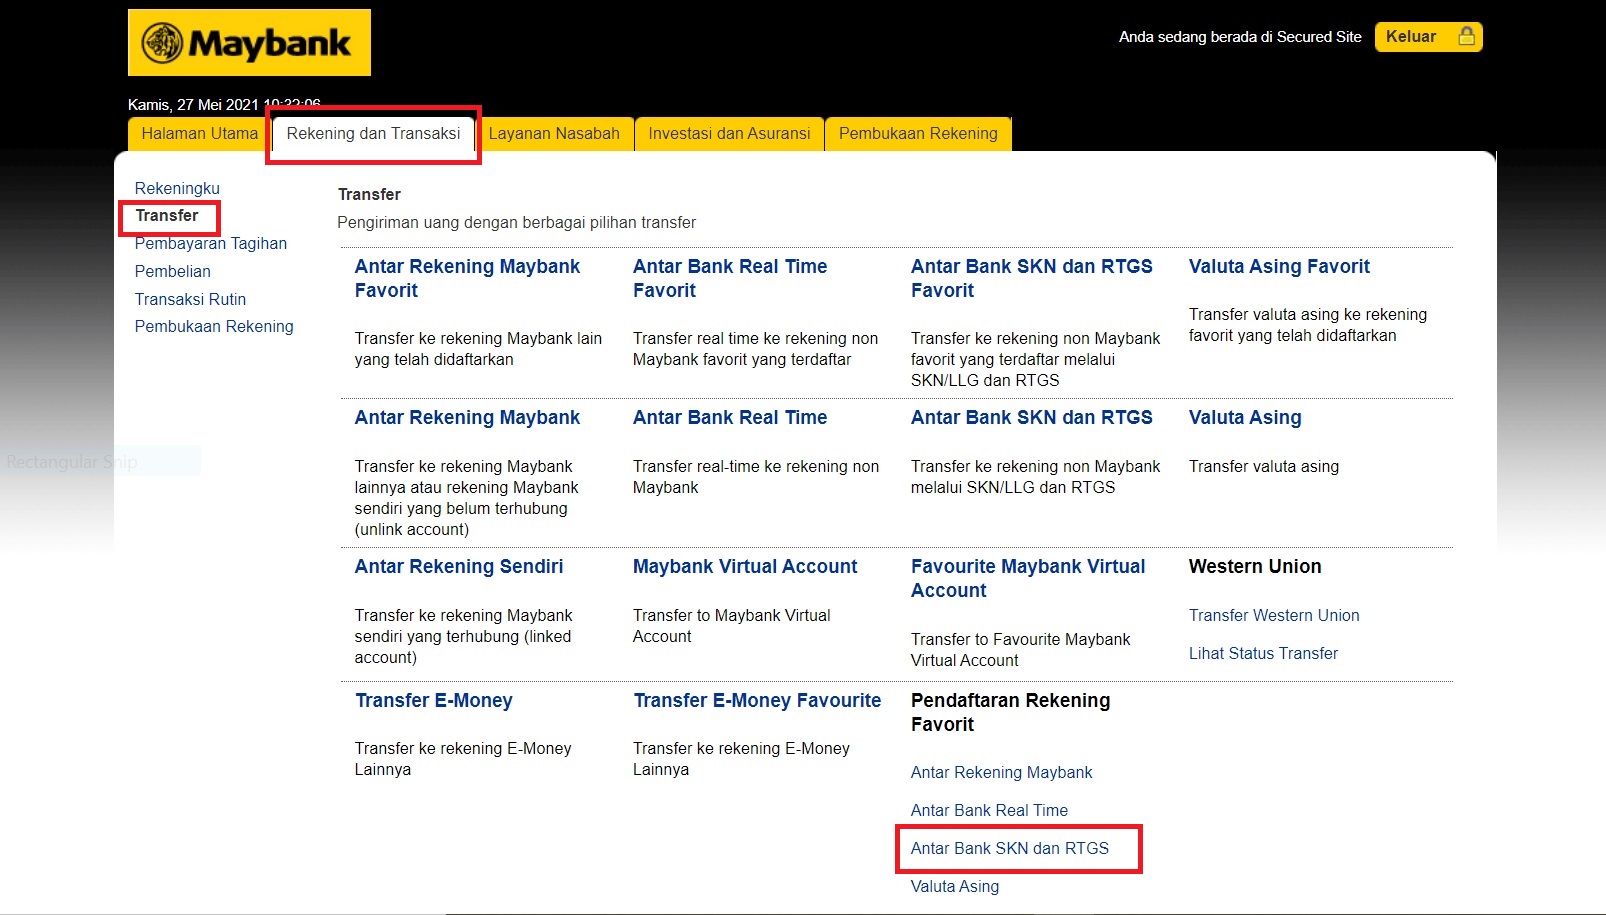The width and height of the screenshot is (1606, 915).
Task: Select Valuta Asing Favorit heading
Action: pyautogui.click(x=1279, y=267)
